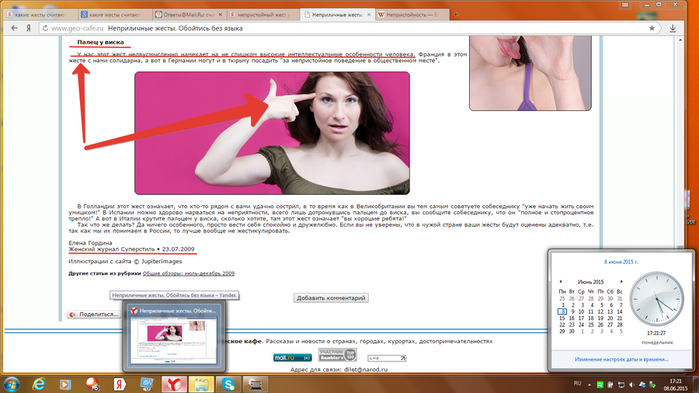Open a new browser tab
Image resolution: width=699 pixels, height=393 pixels.
pos(455,15)
